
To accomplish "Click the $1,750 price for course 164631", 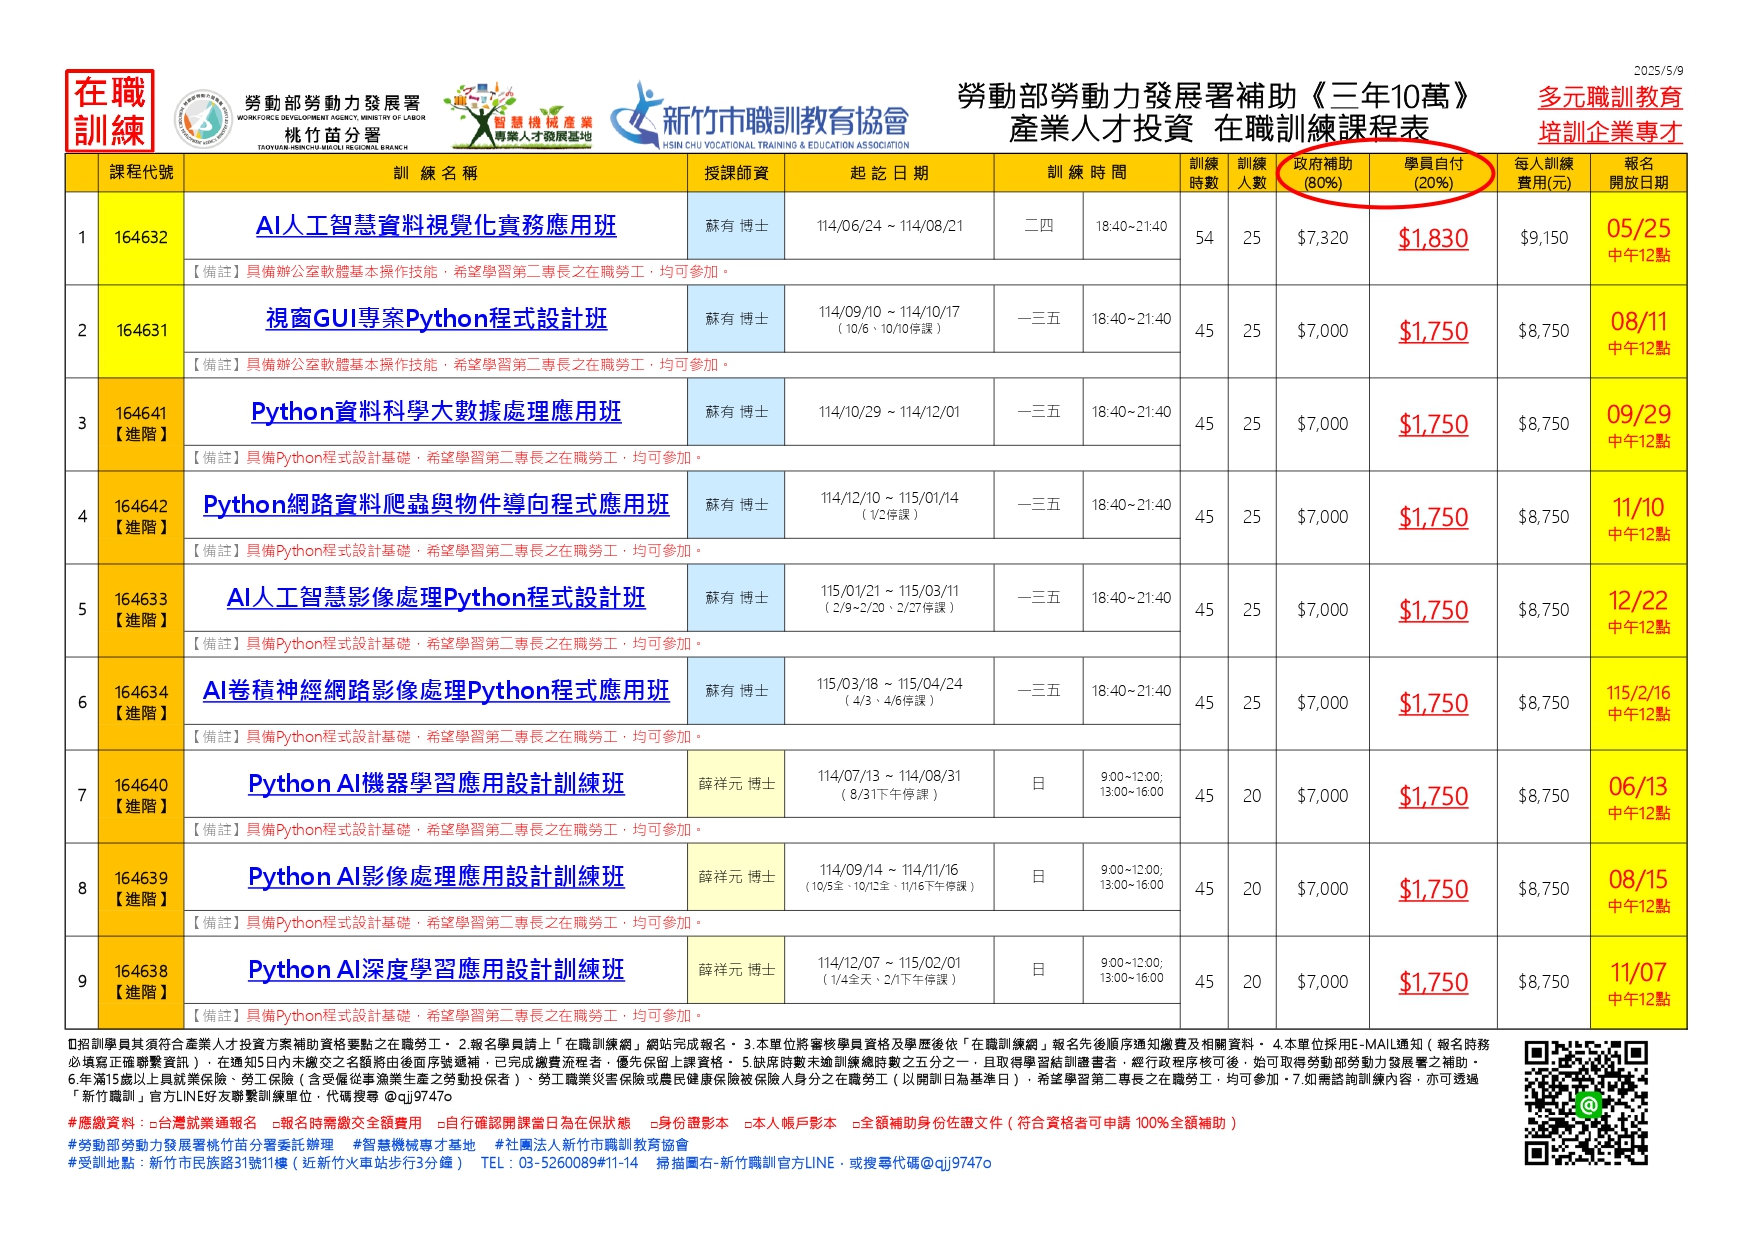I will [x=1433, y=331].
